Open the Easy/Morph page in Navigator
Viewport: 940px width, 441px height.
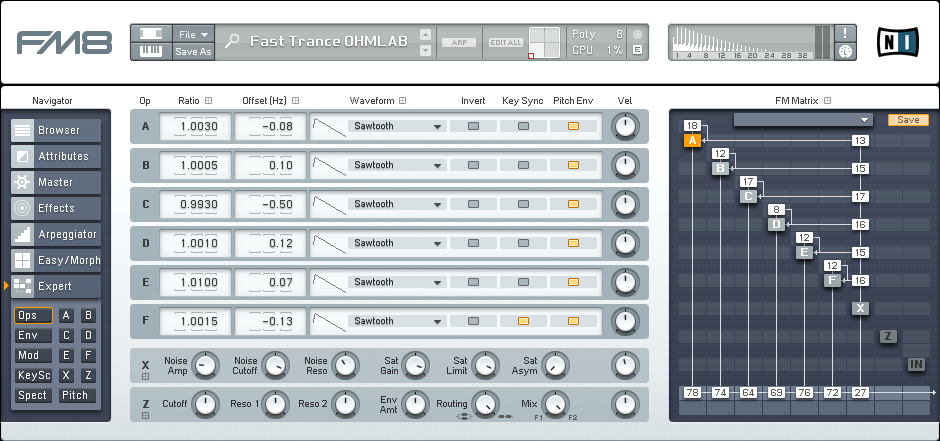pyautogui.click(x=56, y=260)
